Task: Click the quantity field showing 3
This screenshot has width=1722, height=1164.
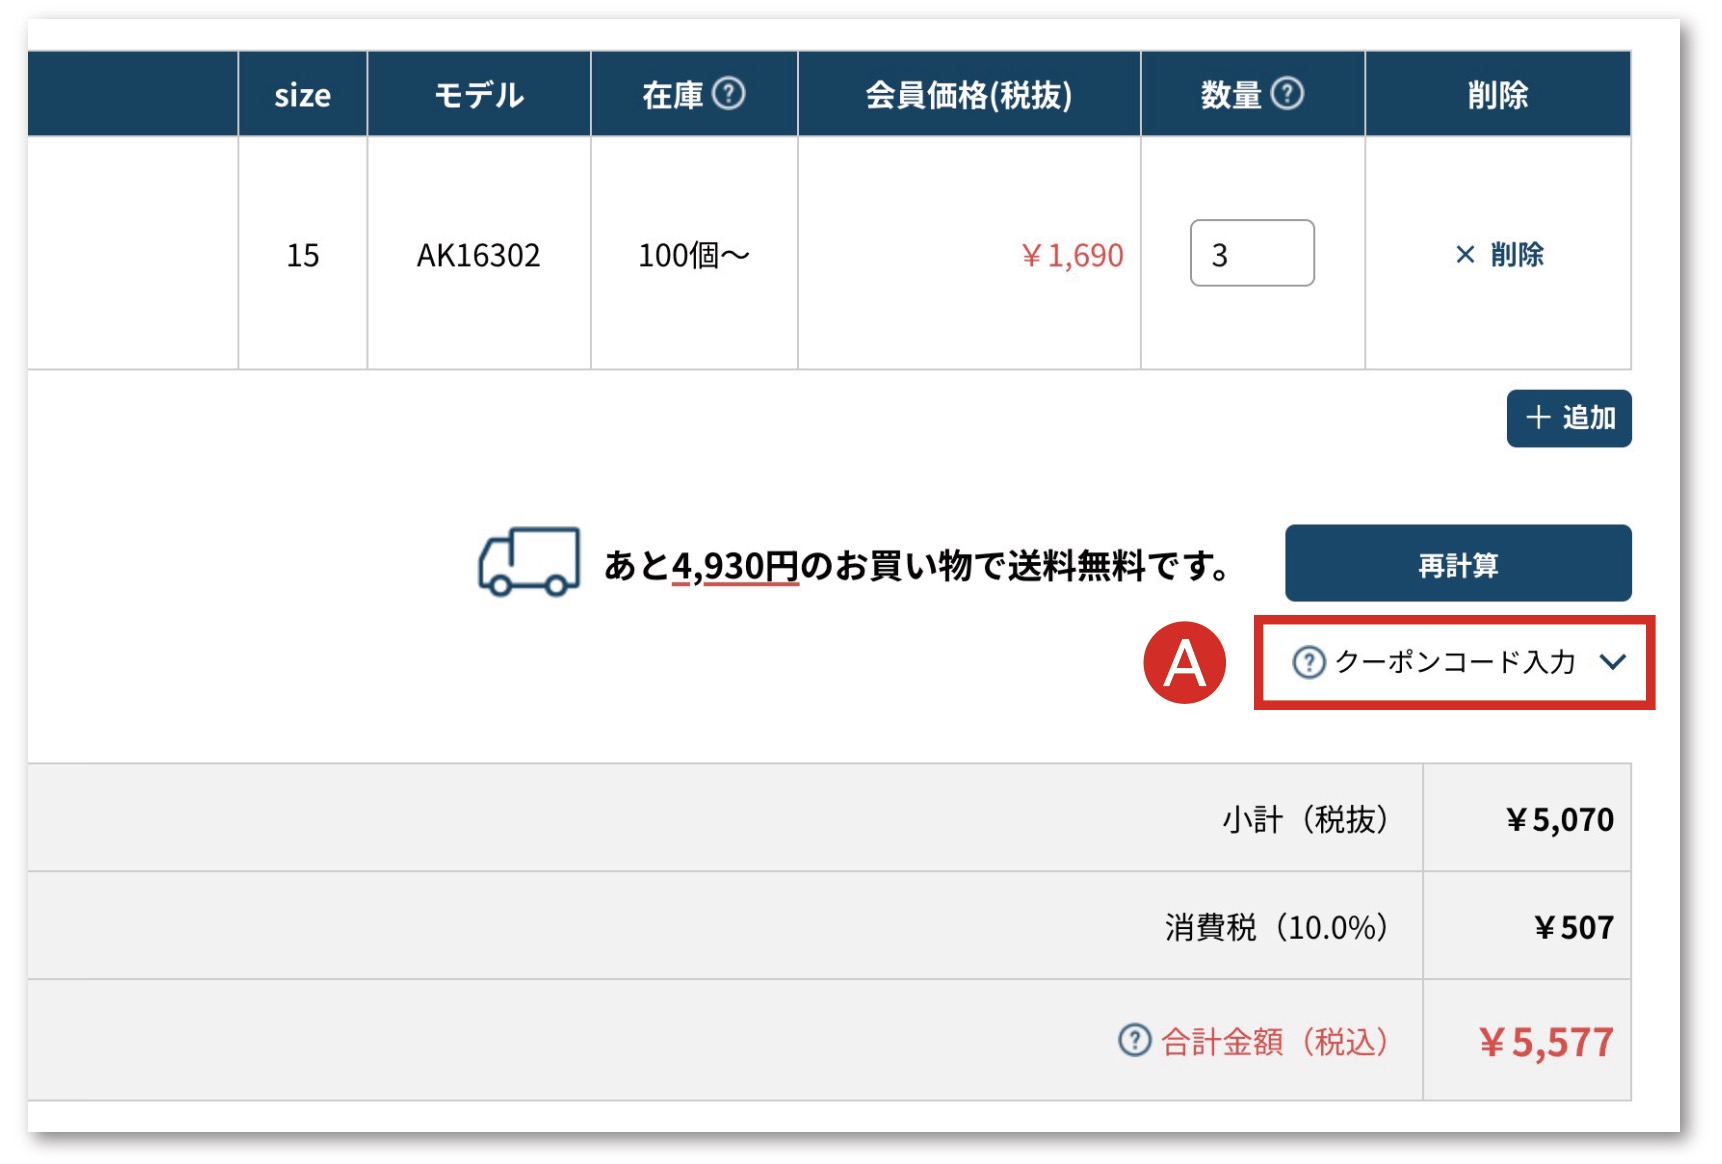Action: click(1252, 253)
